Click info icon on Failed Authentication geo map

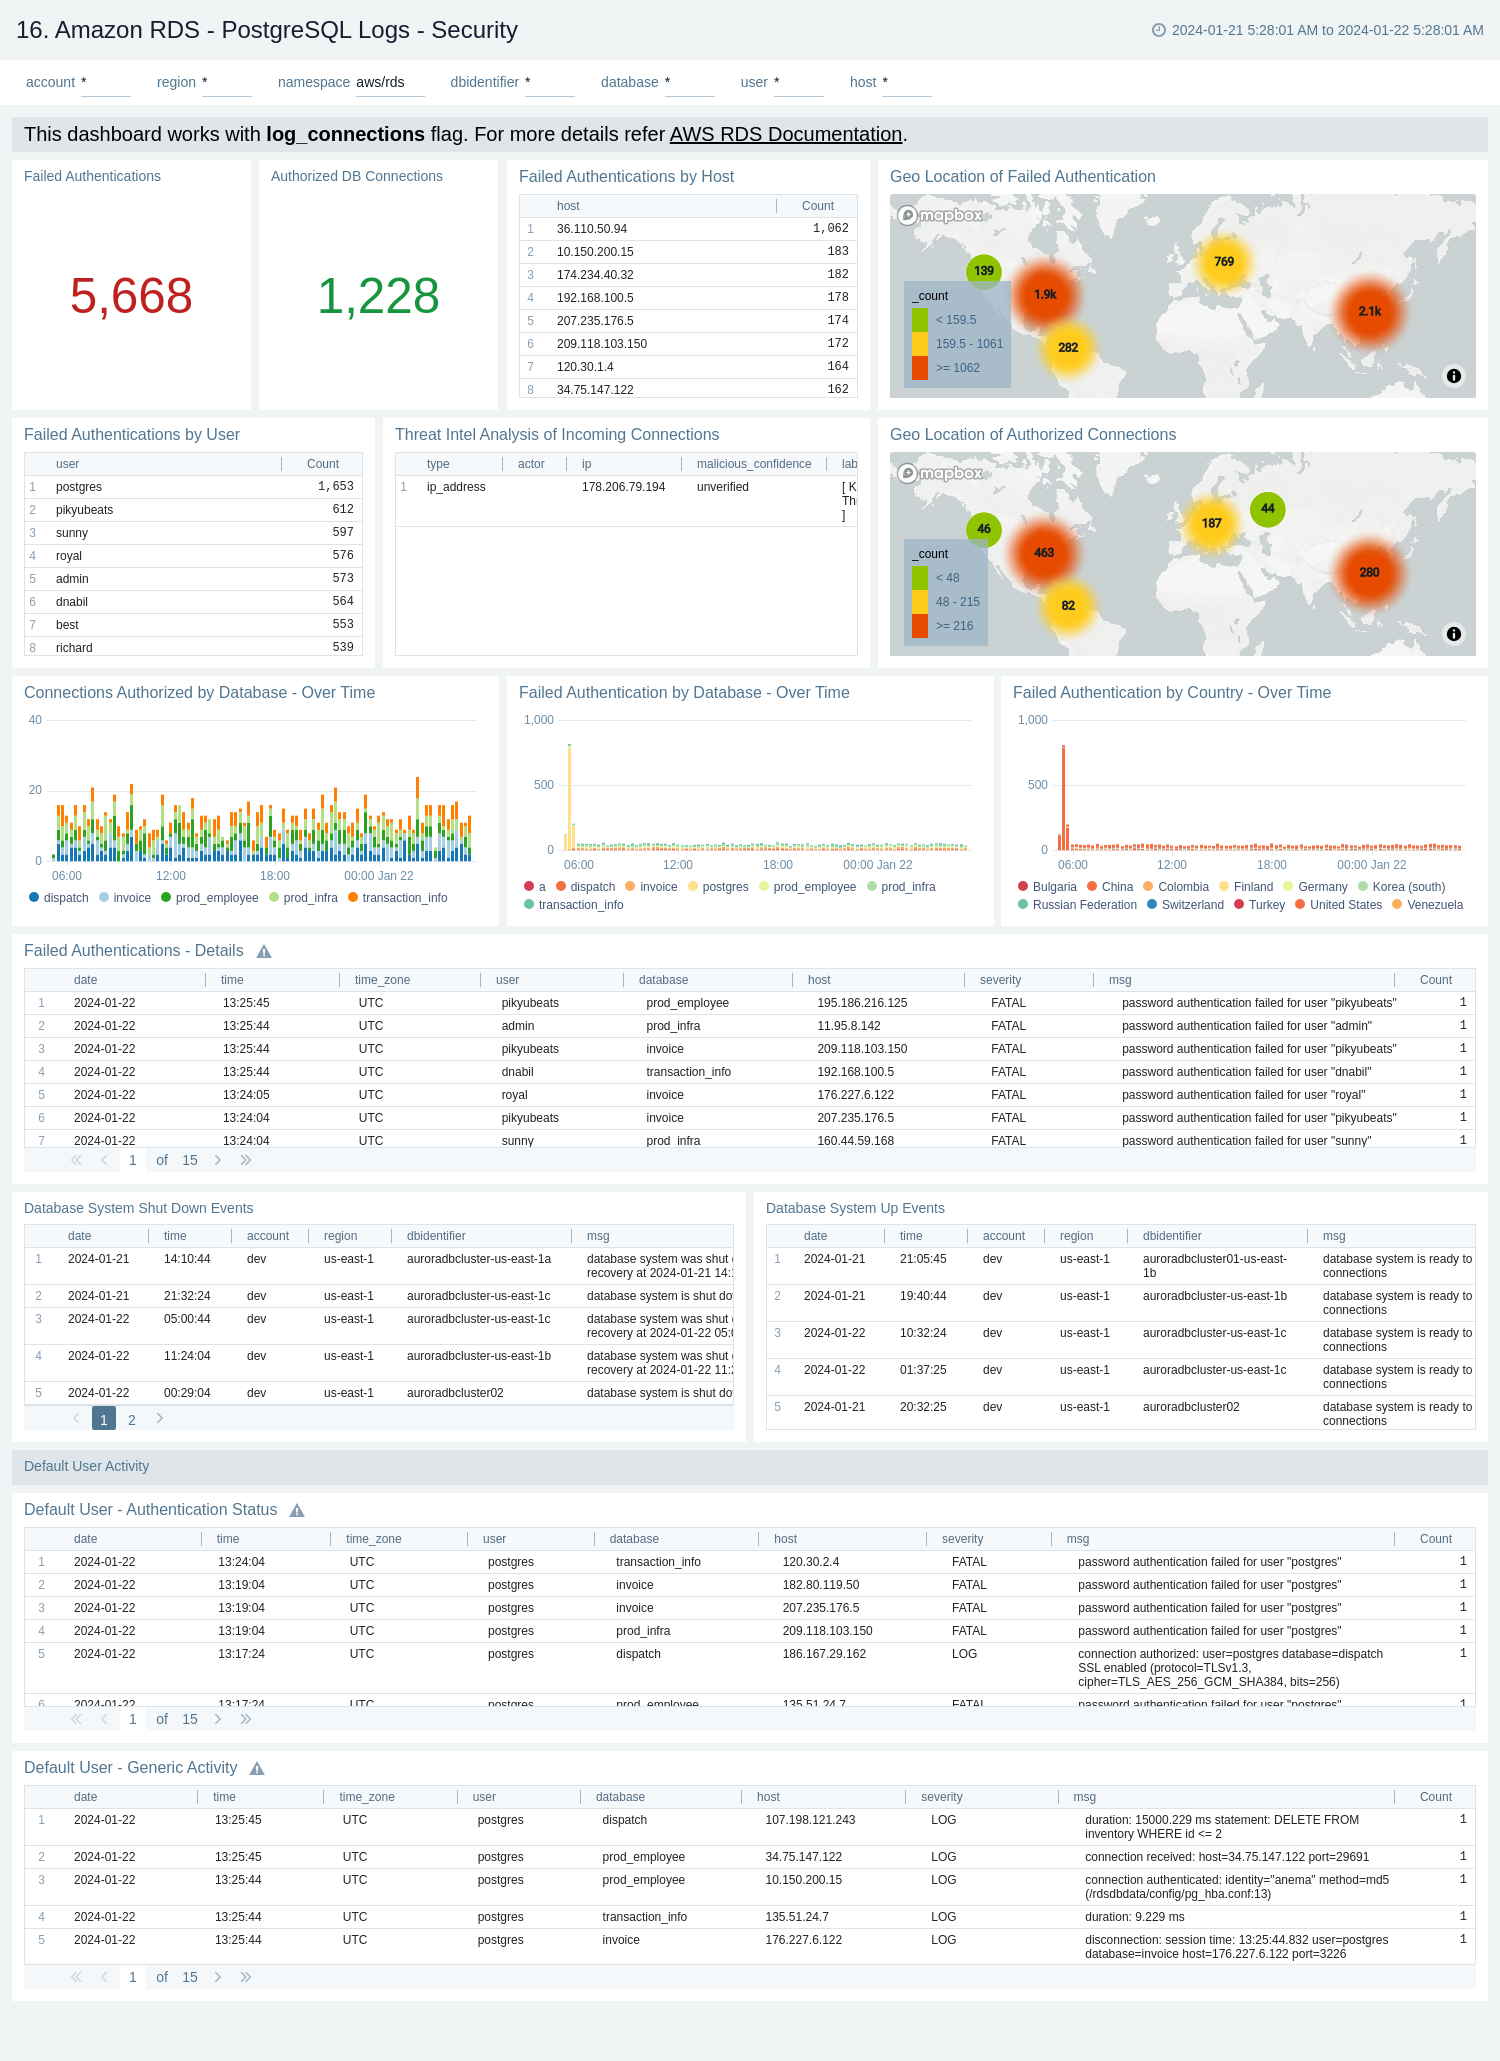1454,376
